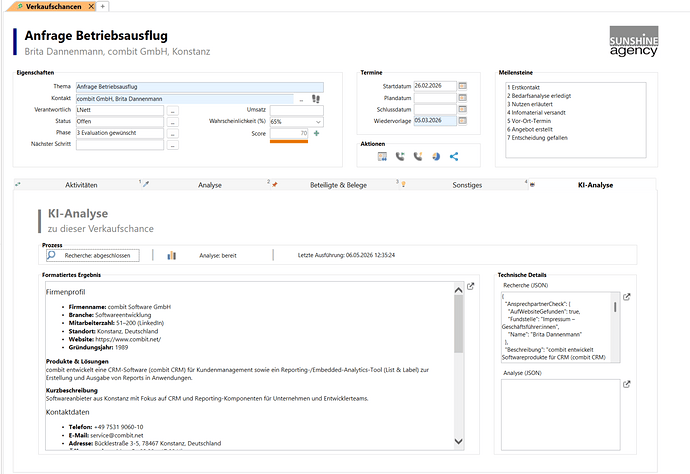Click the footprints icon beside Kontakt field

point(316,99)
